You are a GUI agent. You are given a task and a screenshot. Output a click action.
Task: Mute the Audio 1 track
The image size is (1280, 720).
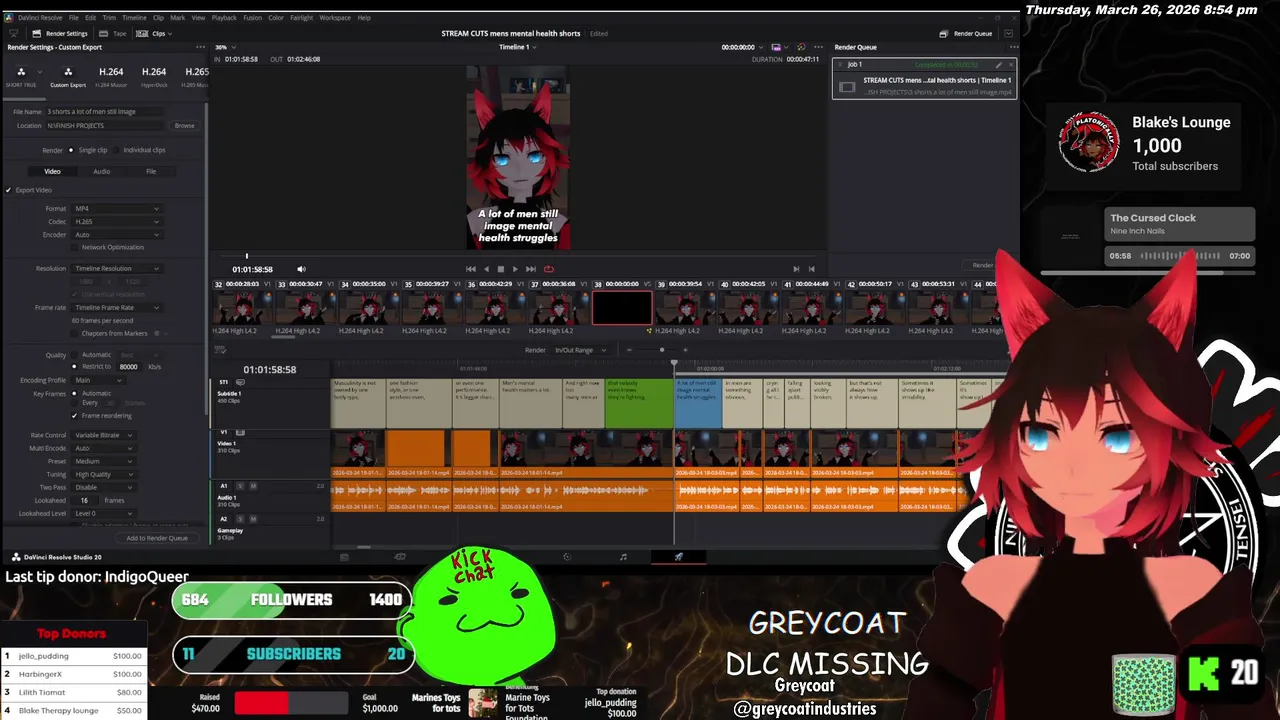click(x=253, y=486)
